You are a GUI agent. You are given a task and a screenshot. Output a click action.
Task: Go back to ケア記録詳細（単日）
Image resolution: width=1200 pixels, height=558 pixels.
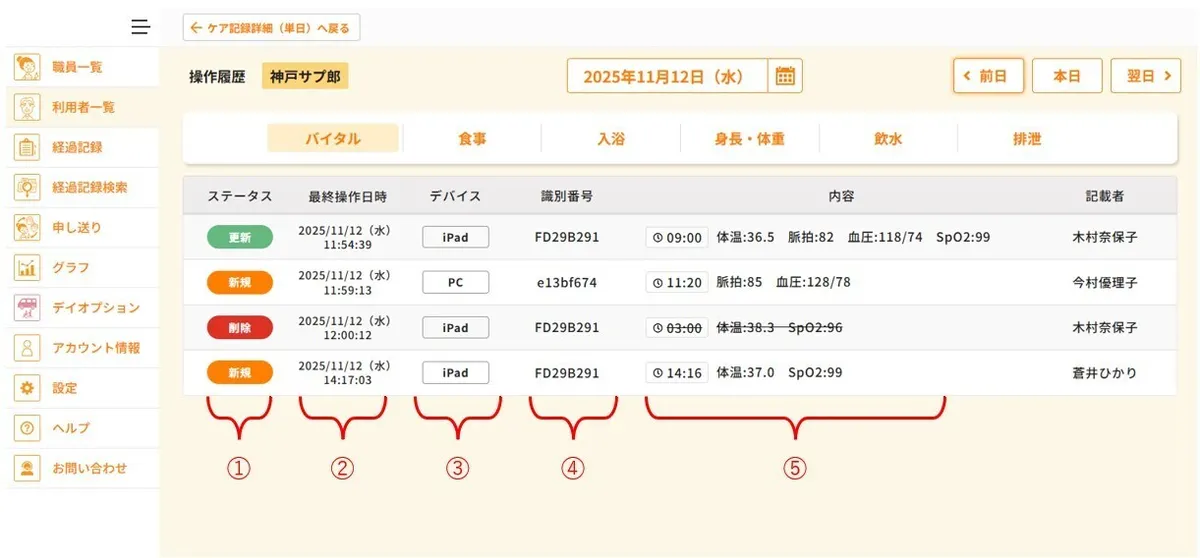click(271, 28)
